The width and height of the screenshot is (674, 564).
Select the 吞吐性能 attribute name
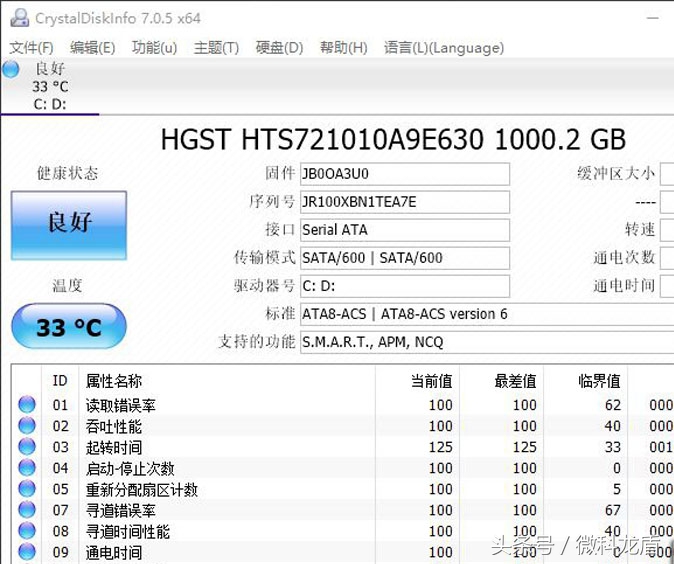tap(113, 426)
